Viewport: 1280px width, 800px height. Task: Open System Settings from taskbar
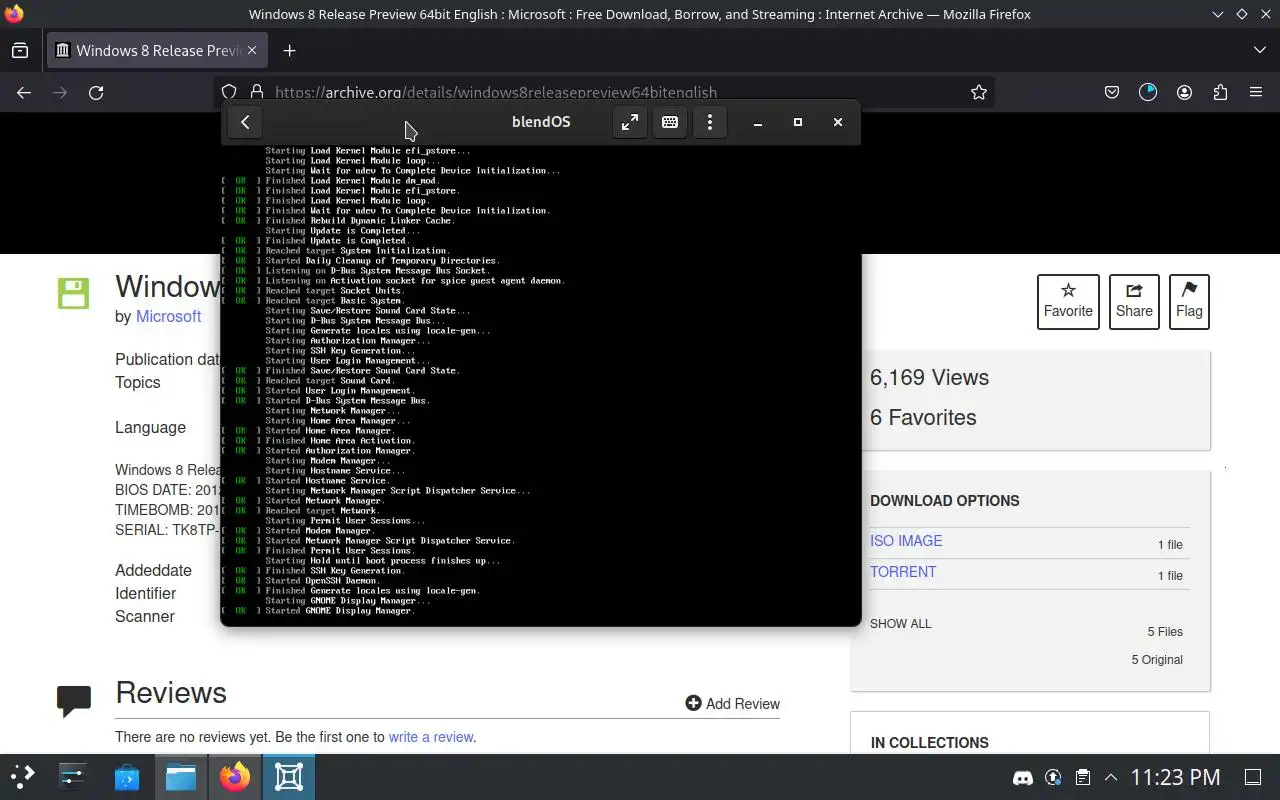click(x=74, y=776)
